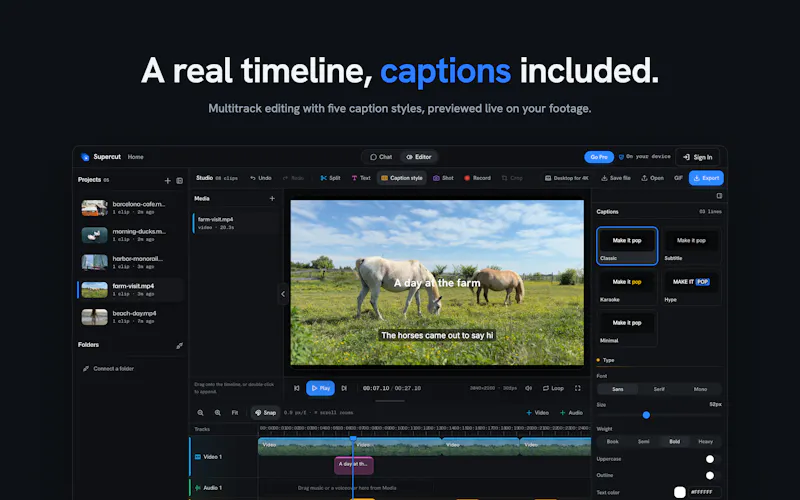Enter fullscreen preview
The width and height of the screenshot is (800, 500).
578,388
